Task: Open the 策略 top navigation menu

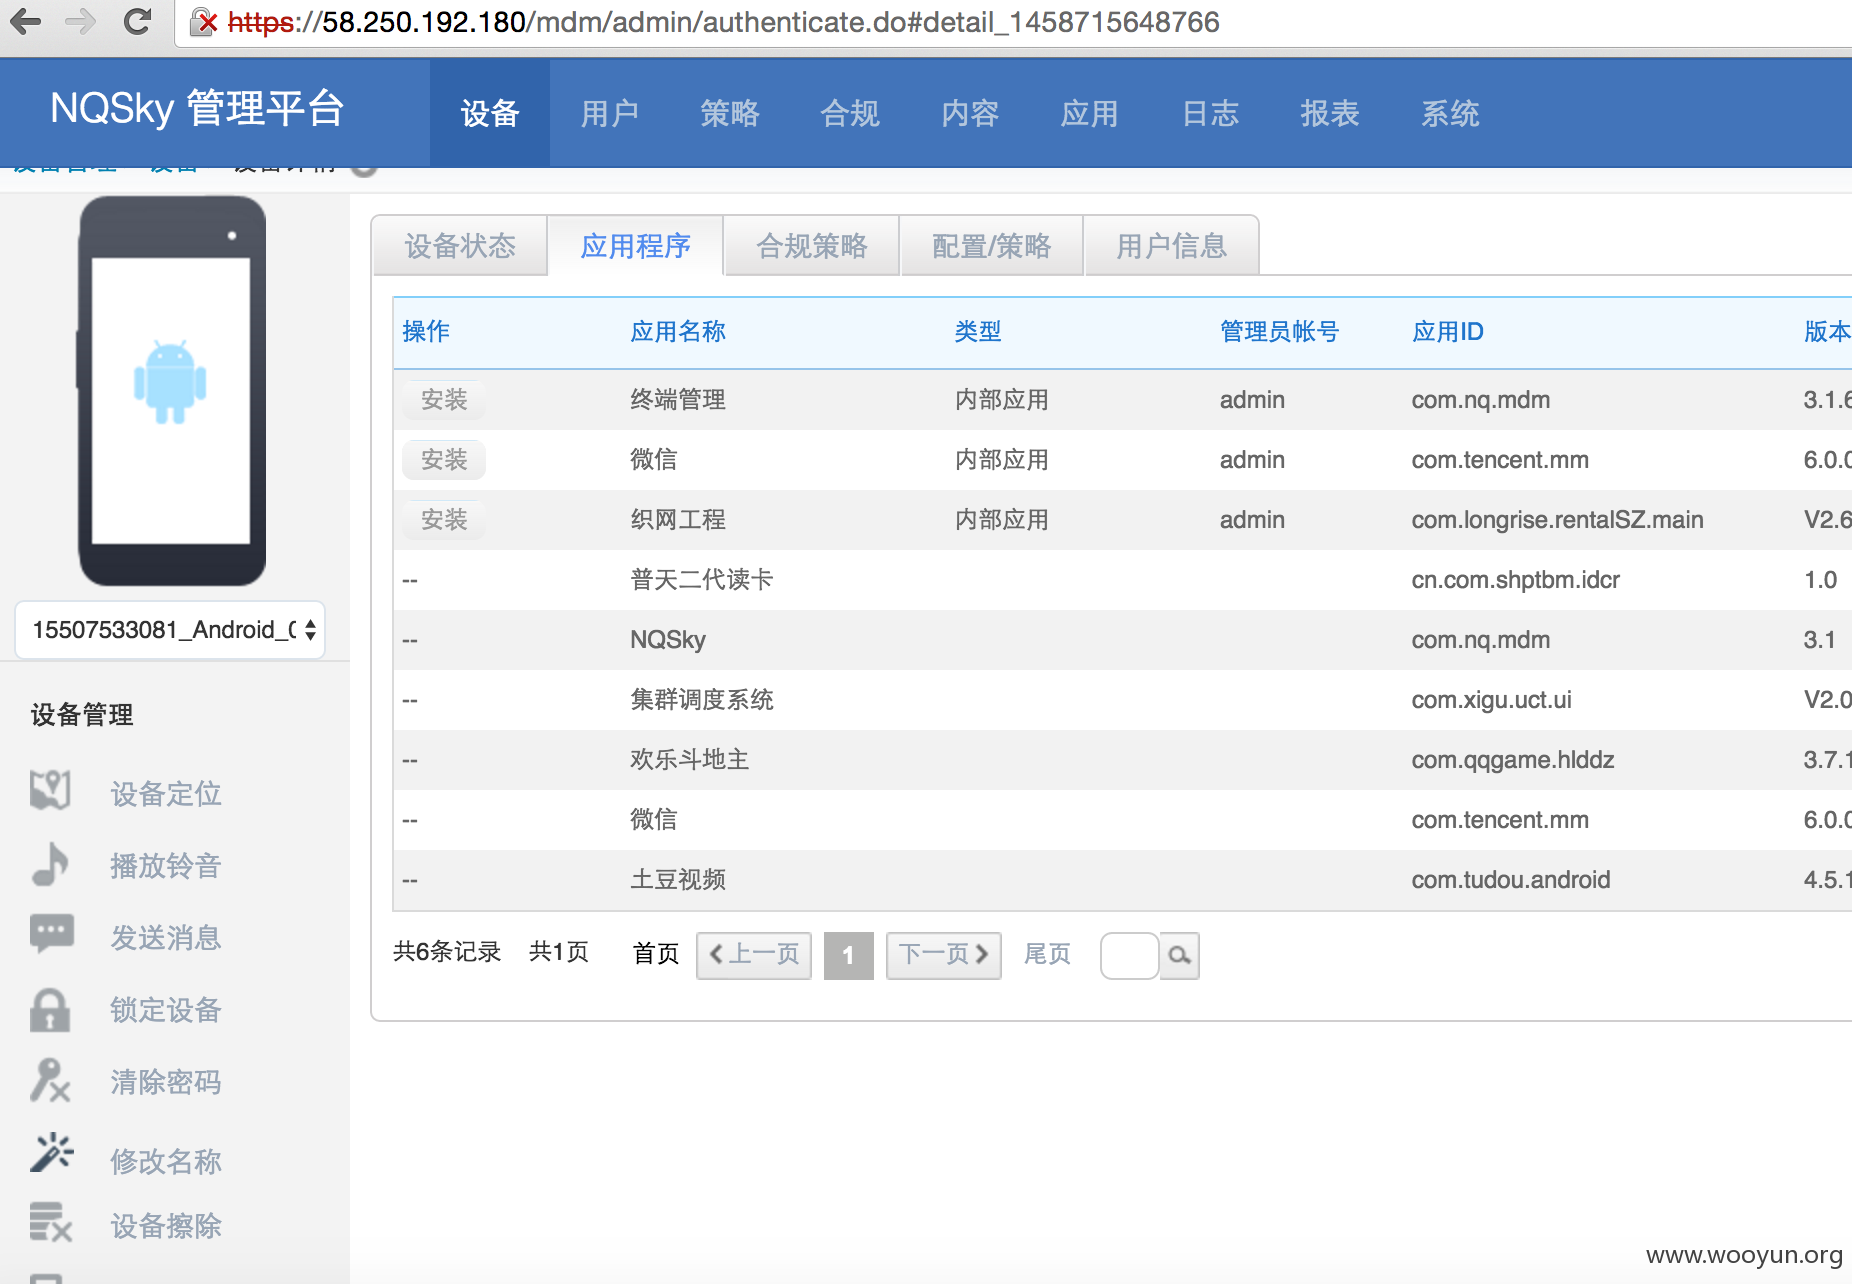Action: (730, 113)
